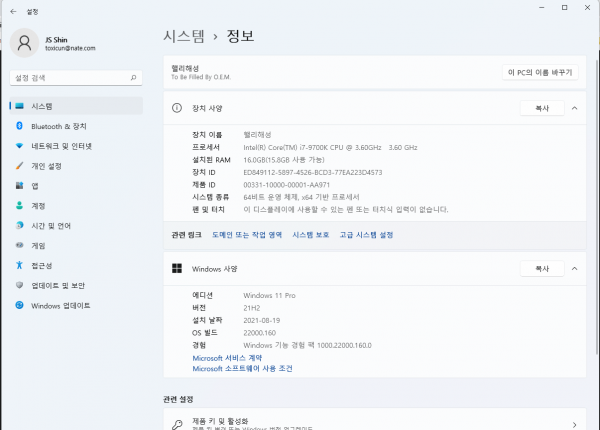Click the install date 2021-08-19
Image resolution: width=600 pixels, height=430 pixels.
262,320
